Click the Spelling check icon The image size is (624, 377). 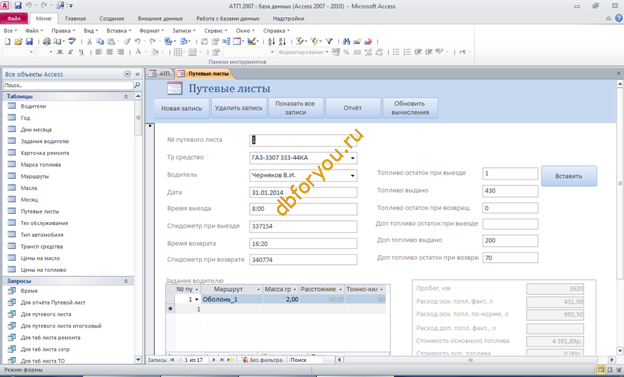(72, 41)
